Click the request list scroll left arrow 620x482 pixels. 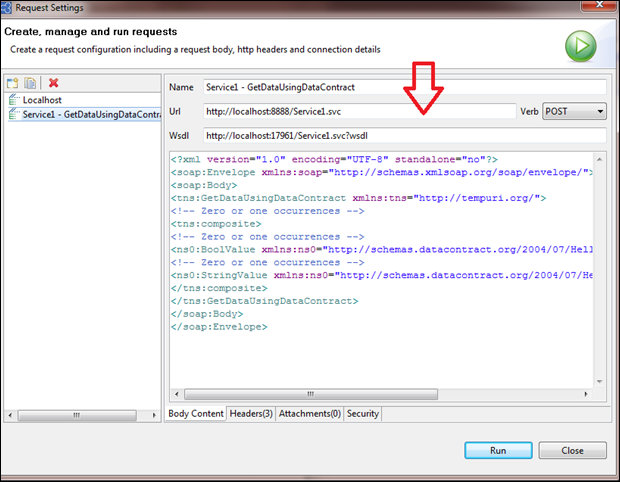[10, 415]
